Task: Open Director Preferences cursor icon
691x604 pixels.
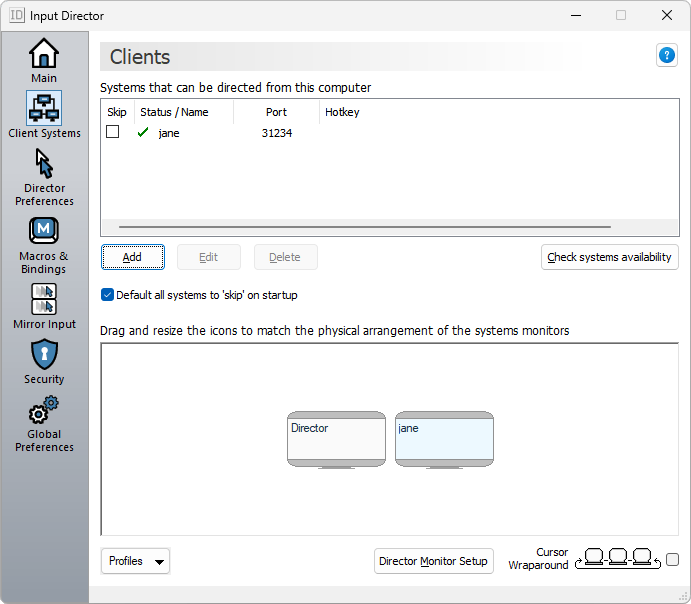Action: point(44,163)
